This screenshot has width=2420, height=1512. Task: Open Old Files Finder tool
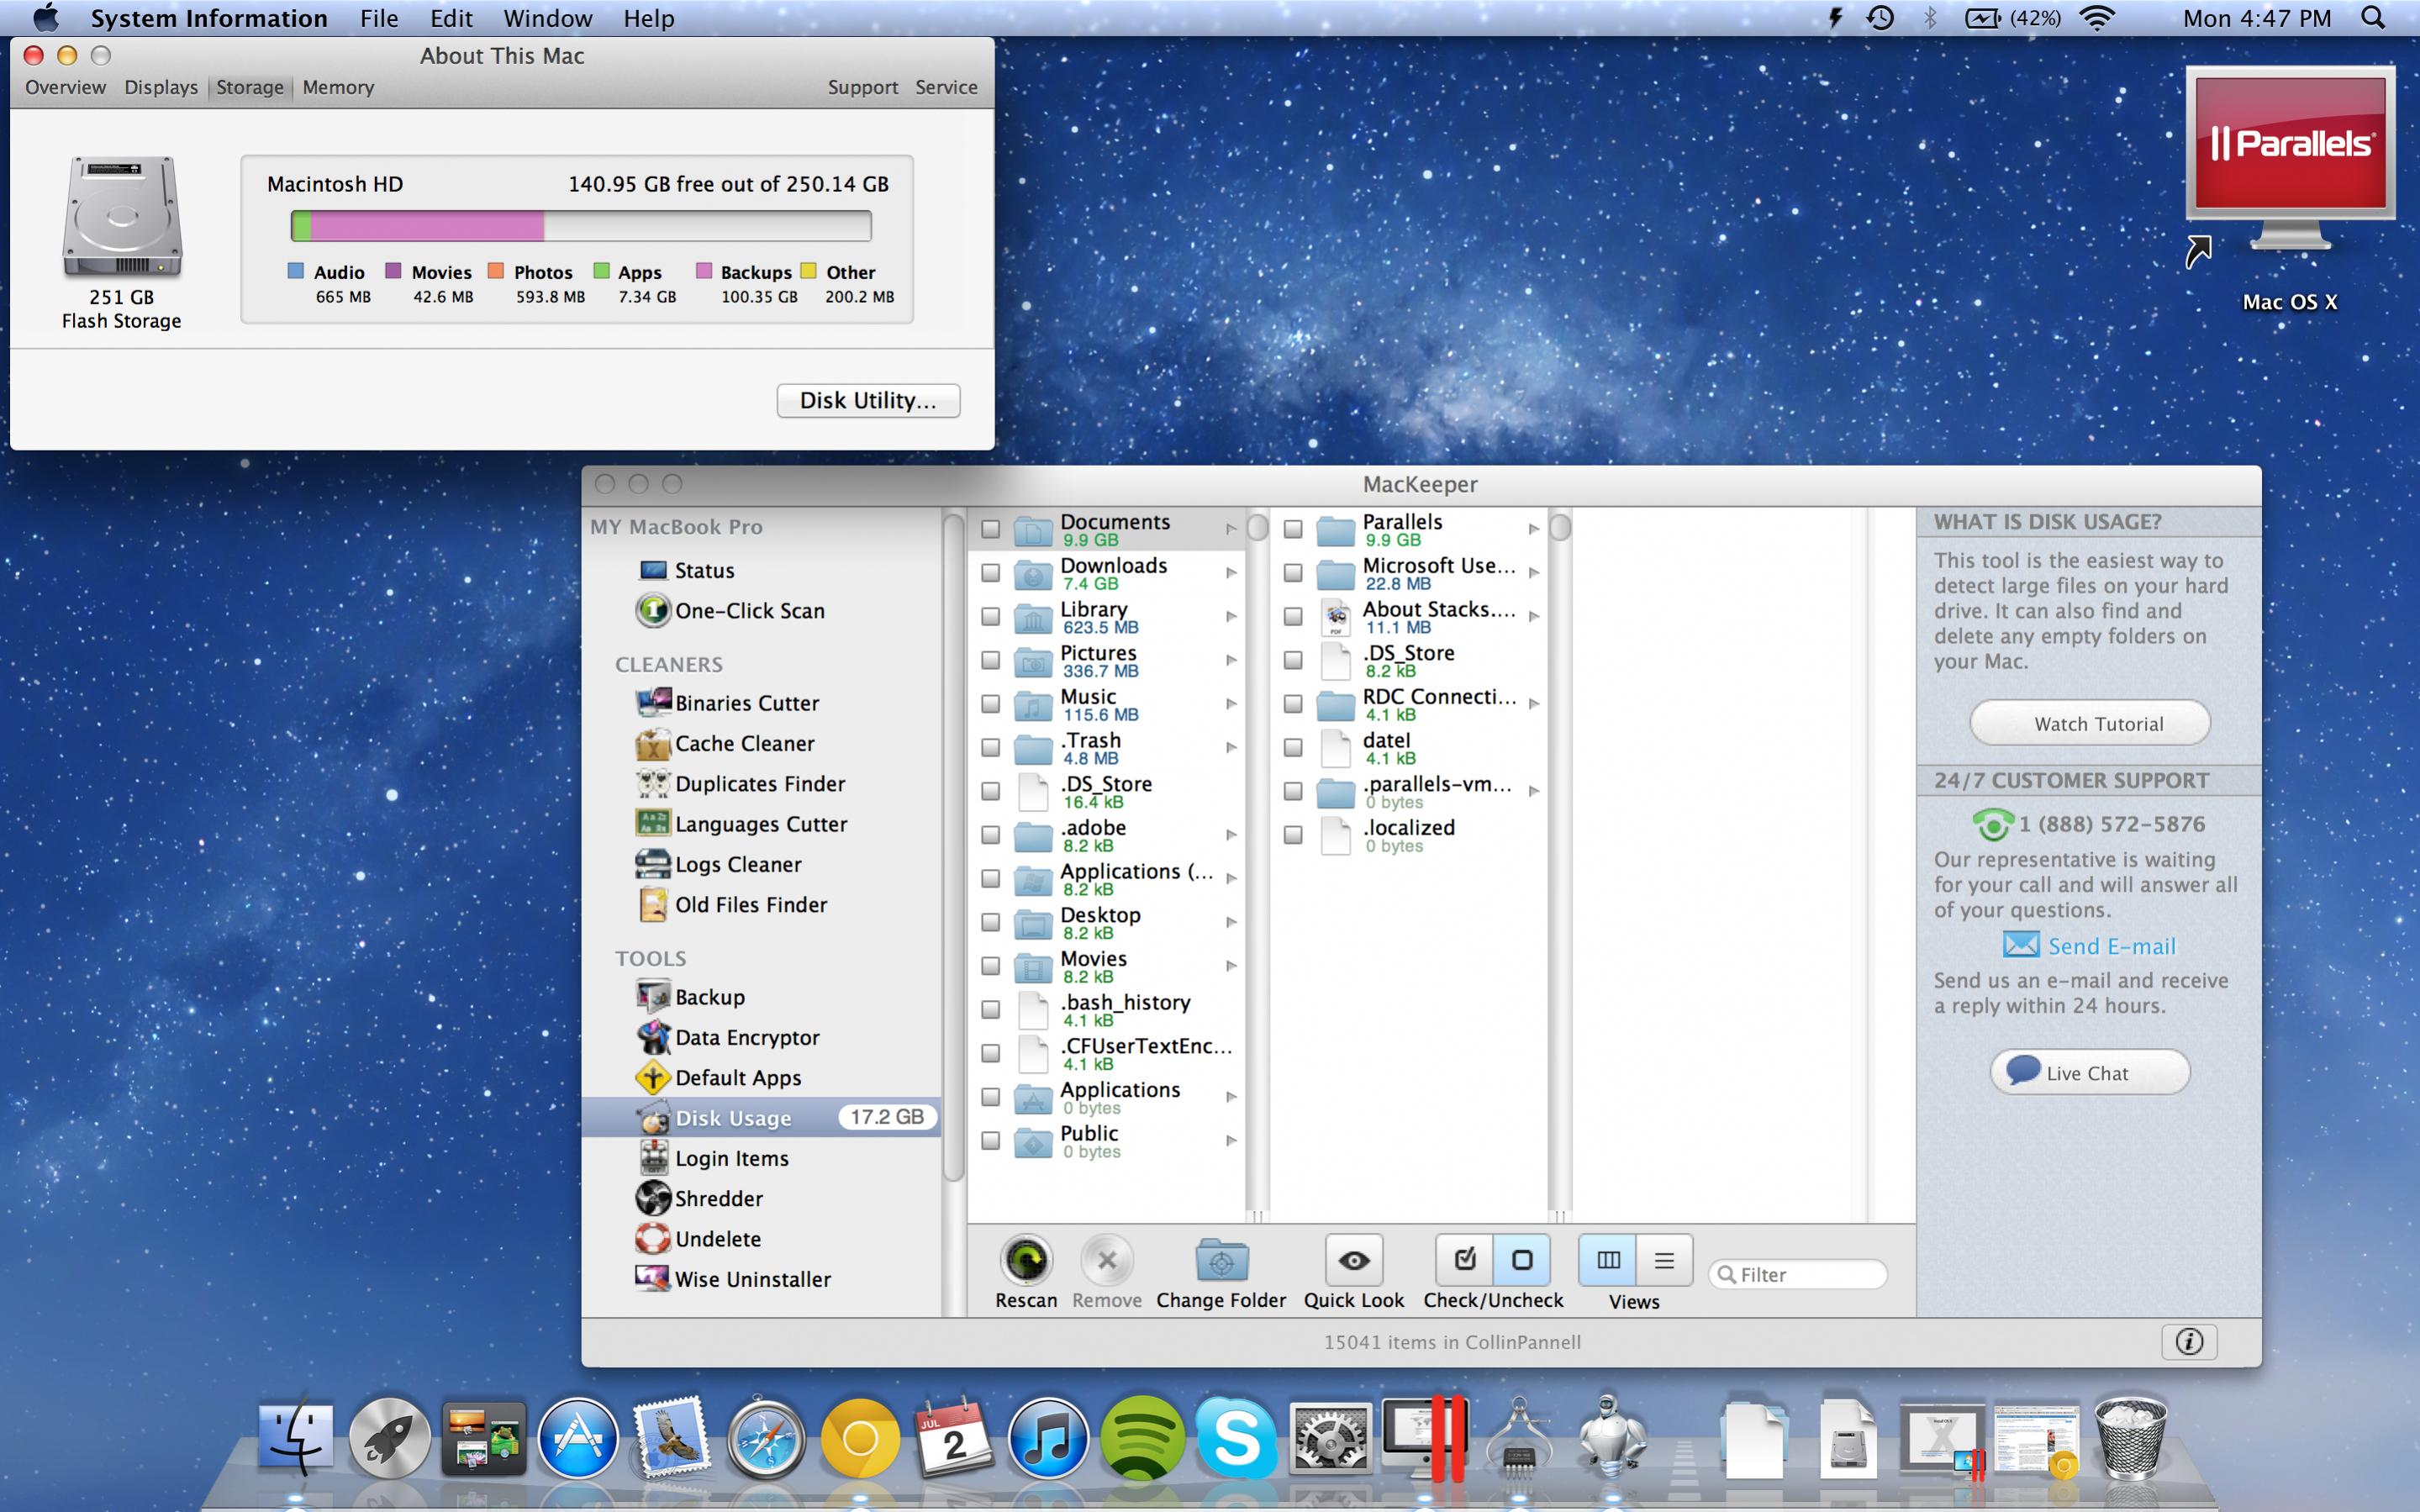coord(732,905)
